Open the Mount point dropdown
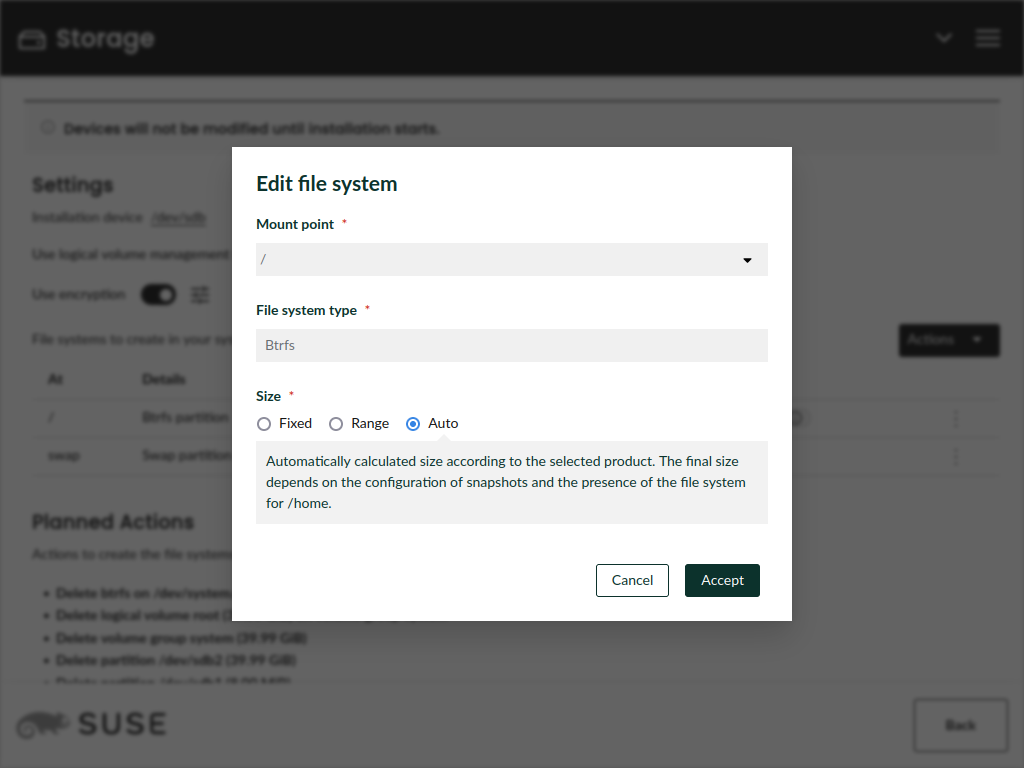Viewport: 1024px width, 768px height. point(511,260)
